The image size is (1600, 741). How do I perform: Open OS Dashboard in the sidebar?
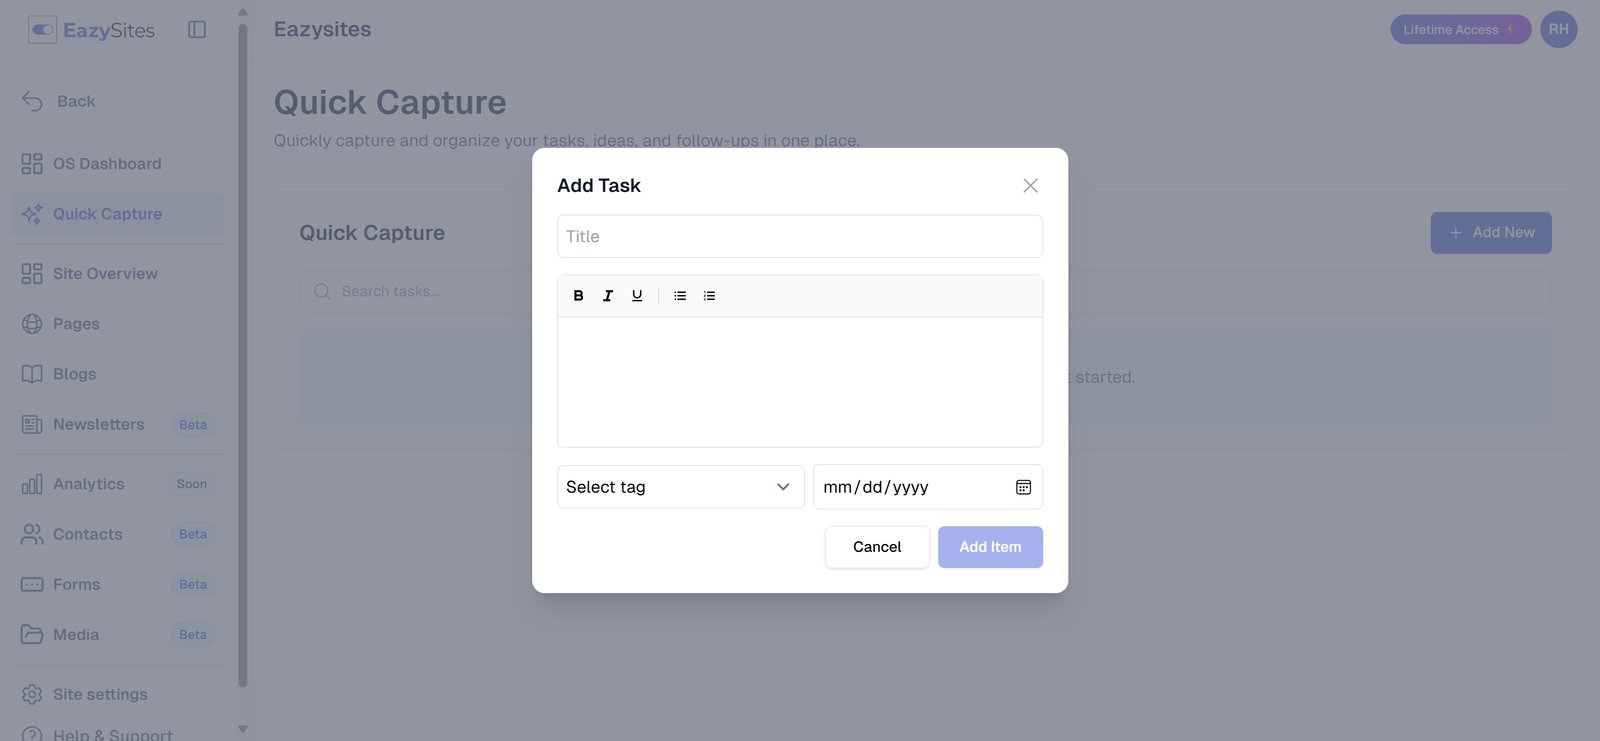click(107, 164)
